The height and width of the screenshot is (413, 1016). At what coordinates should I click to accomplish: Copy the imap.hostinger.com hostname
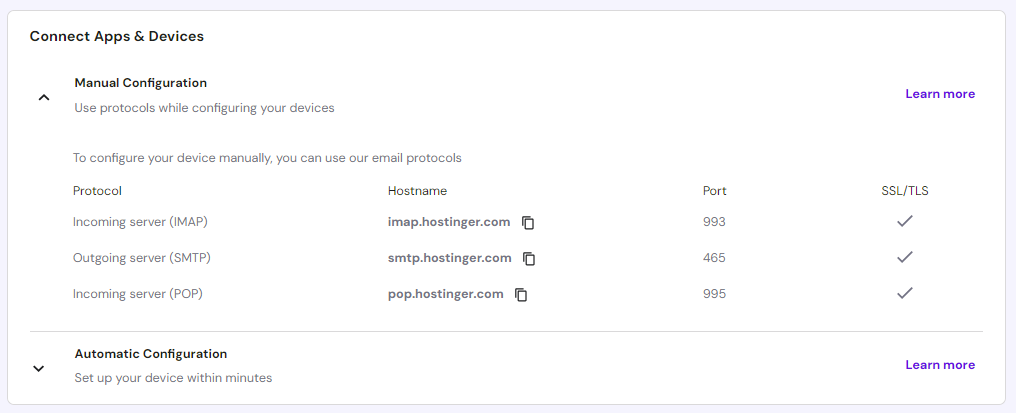pos(528,222)
